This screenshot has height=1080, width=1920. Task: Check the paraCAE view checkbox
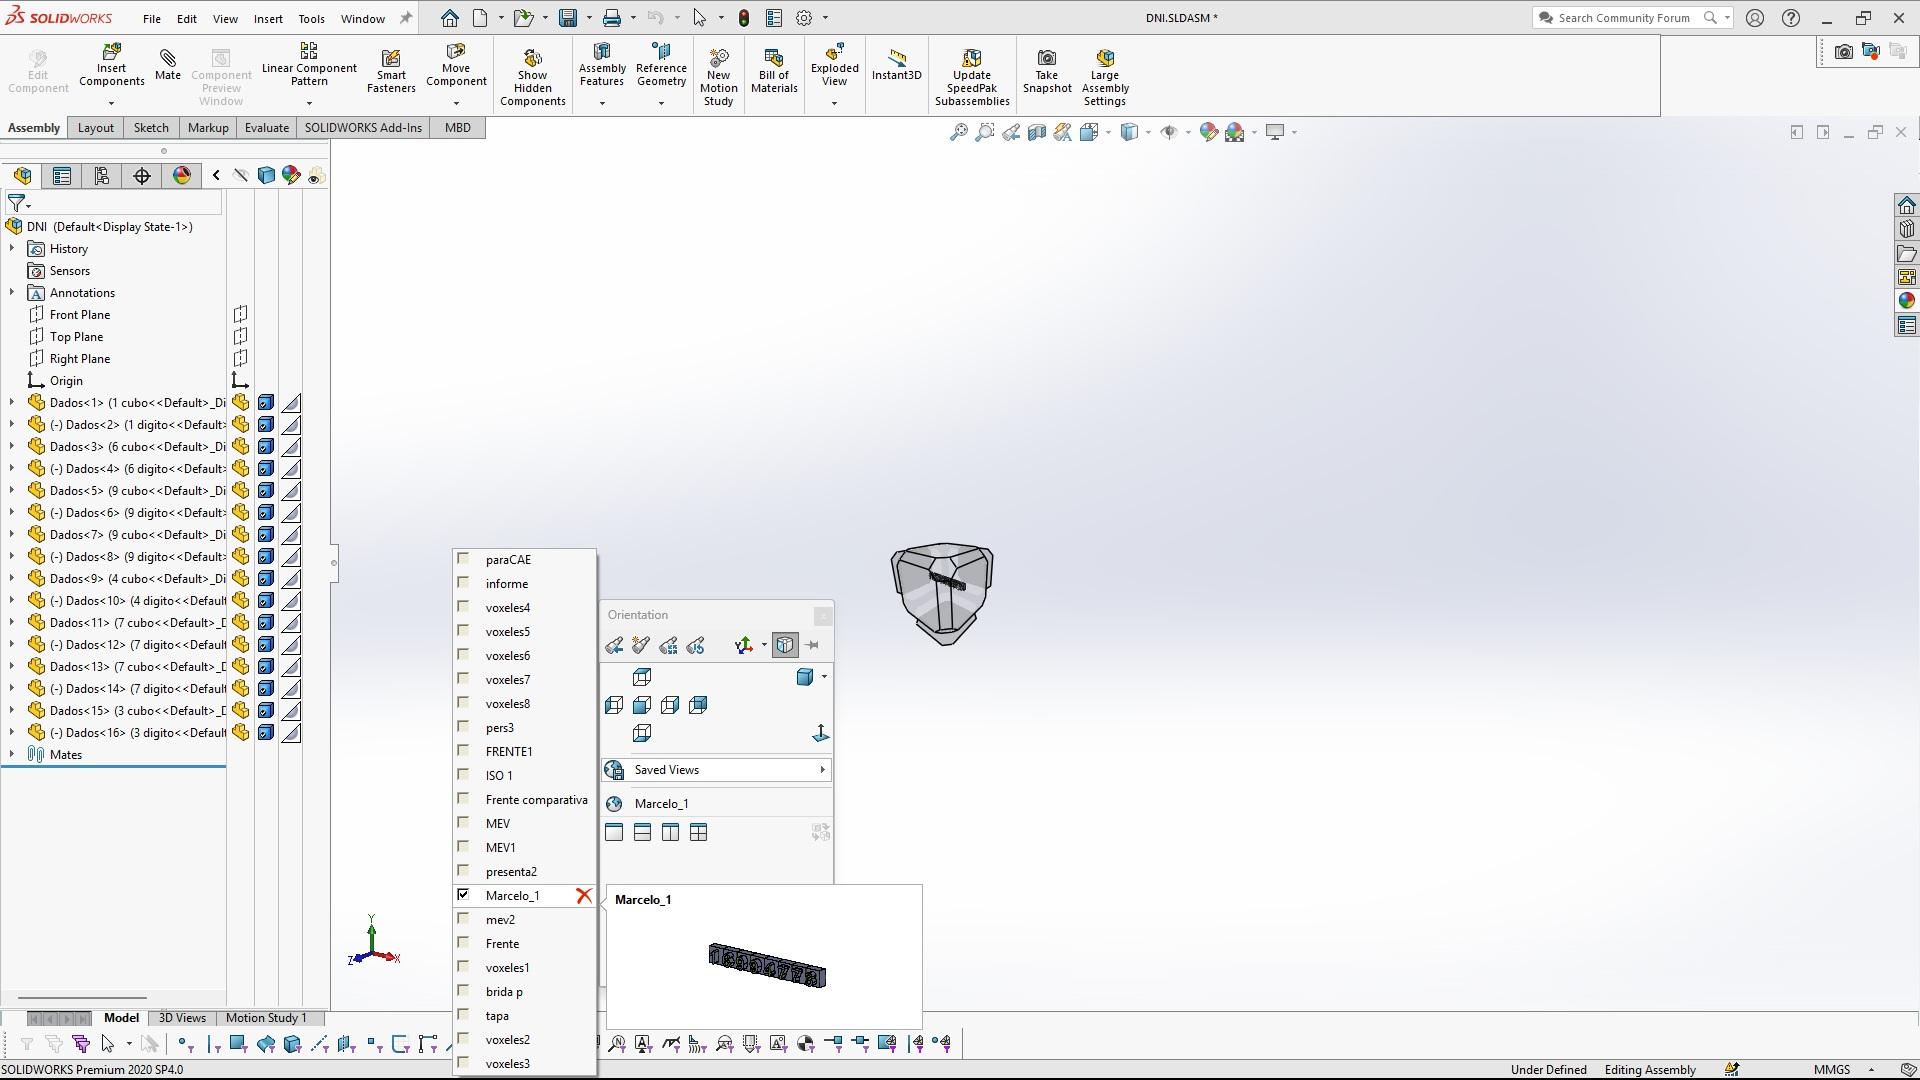coord(463,559)
